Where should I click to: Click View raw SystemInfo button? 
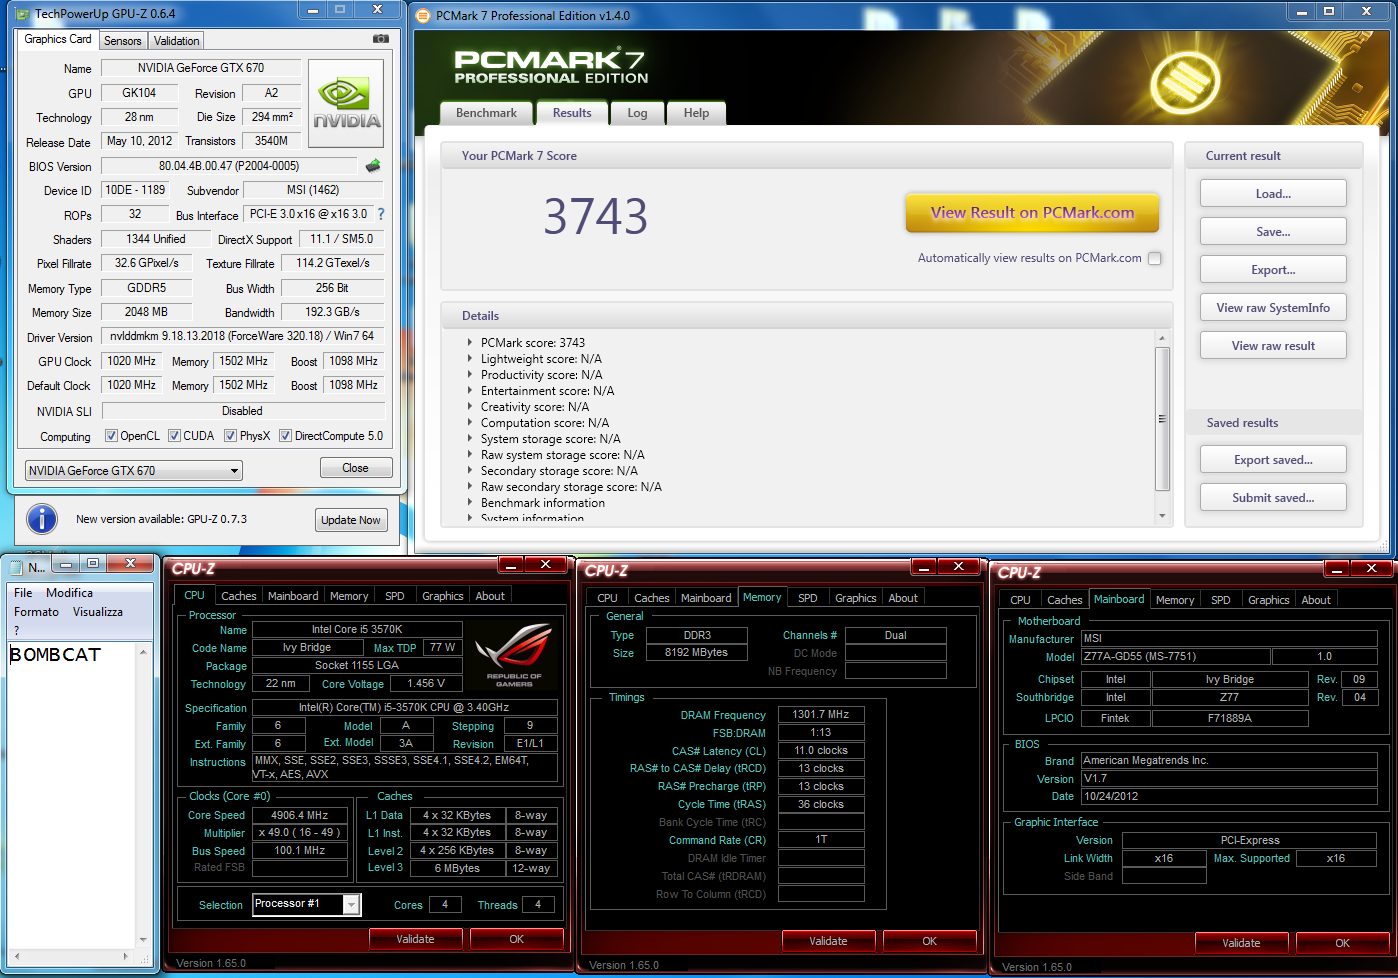(x=1273, y=308)
